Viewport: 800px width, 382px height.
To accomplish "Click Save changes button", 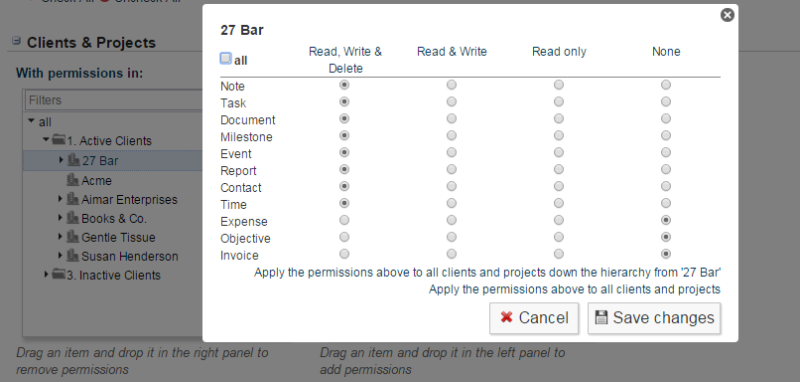I will click(x=654, y=318).
